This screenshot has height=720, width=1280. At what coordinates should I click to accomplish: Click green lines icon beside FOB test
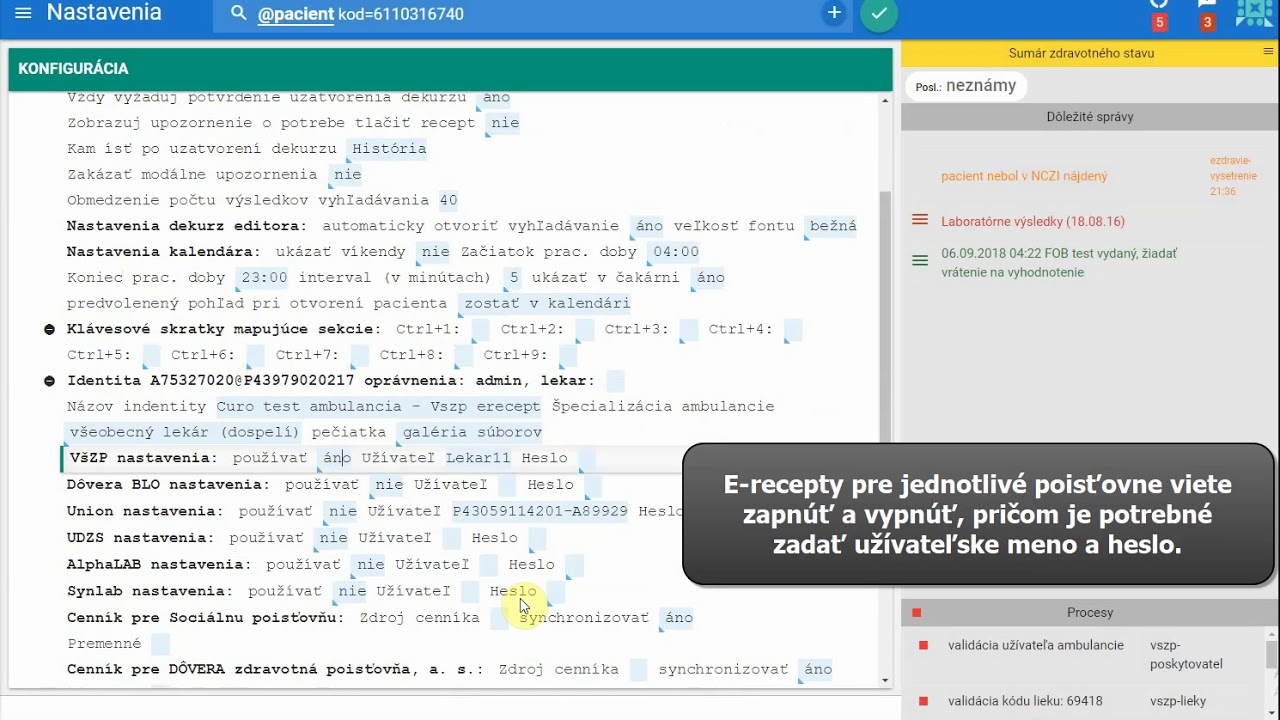point(920,261)
